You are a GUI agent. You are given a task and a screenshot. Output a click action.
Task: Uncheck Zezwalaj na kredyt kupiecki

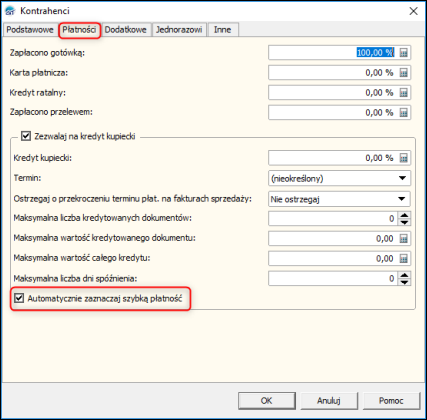[x=26, y=136]
